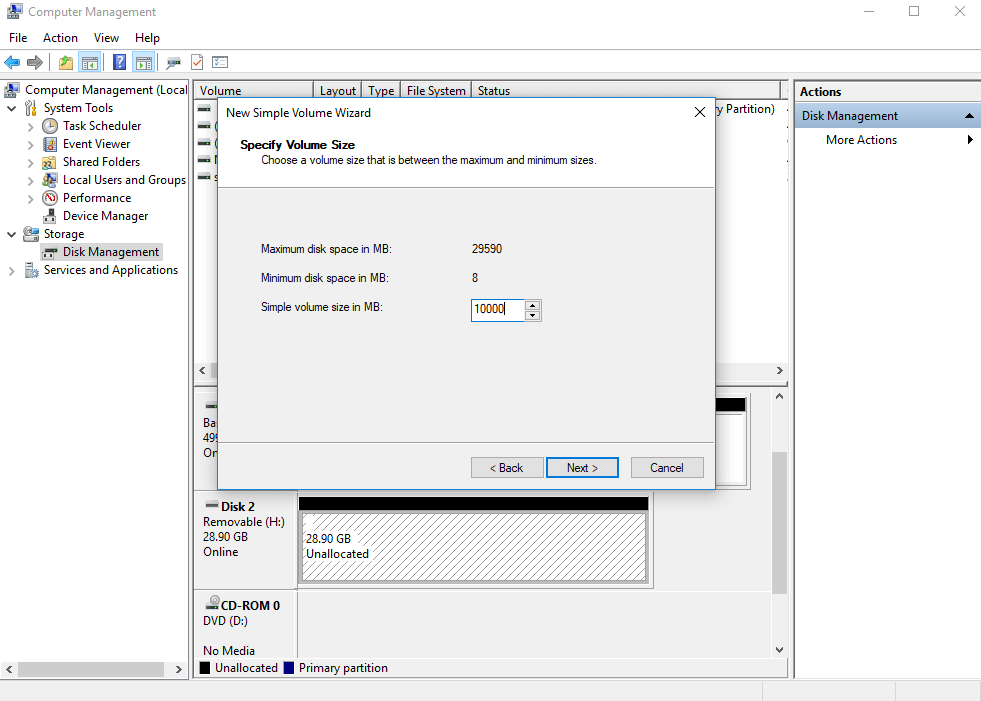This screenshot has height=701, width=981.
Task: Click the Event Viewer icon in tree
Action: [x=50, y=144]
